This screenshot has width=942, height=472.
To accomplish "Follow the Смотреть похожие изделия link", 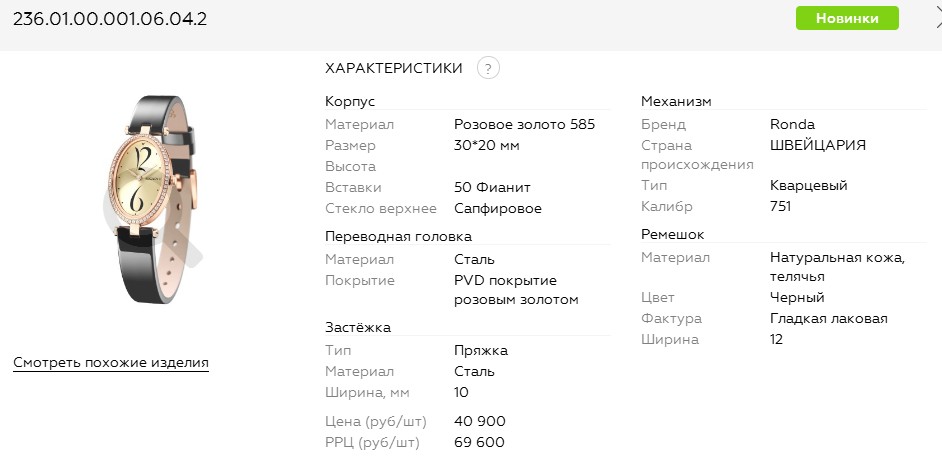I will pos(111,362).
